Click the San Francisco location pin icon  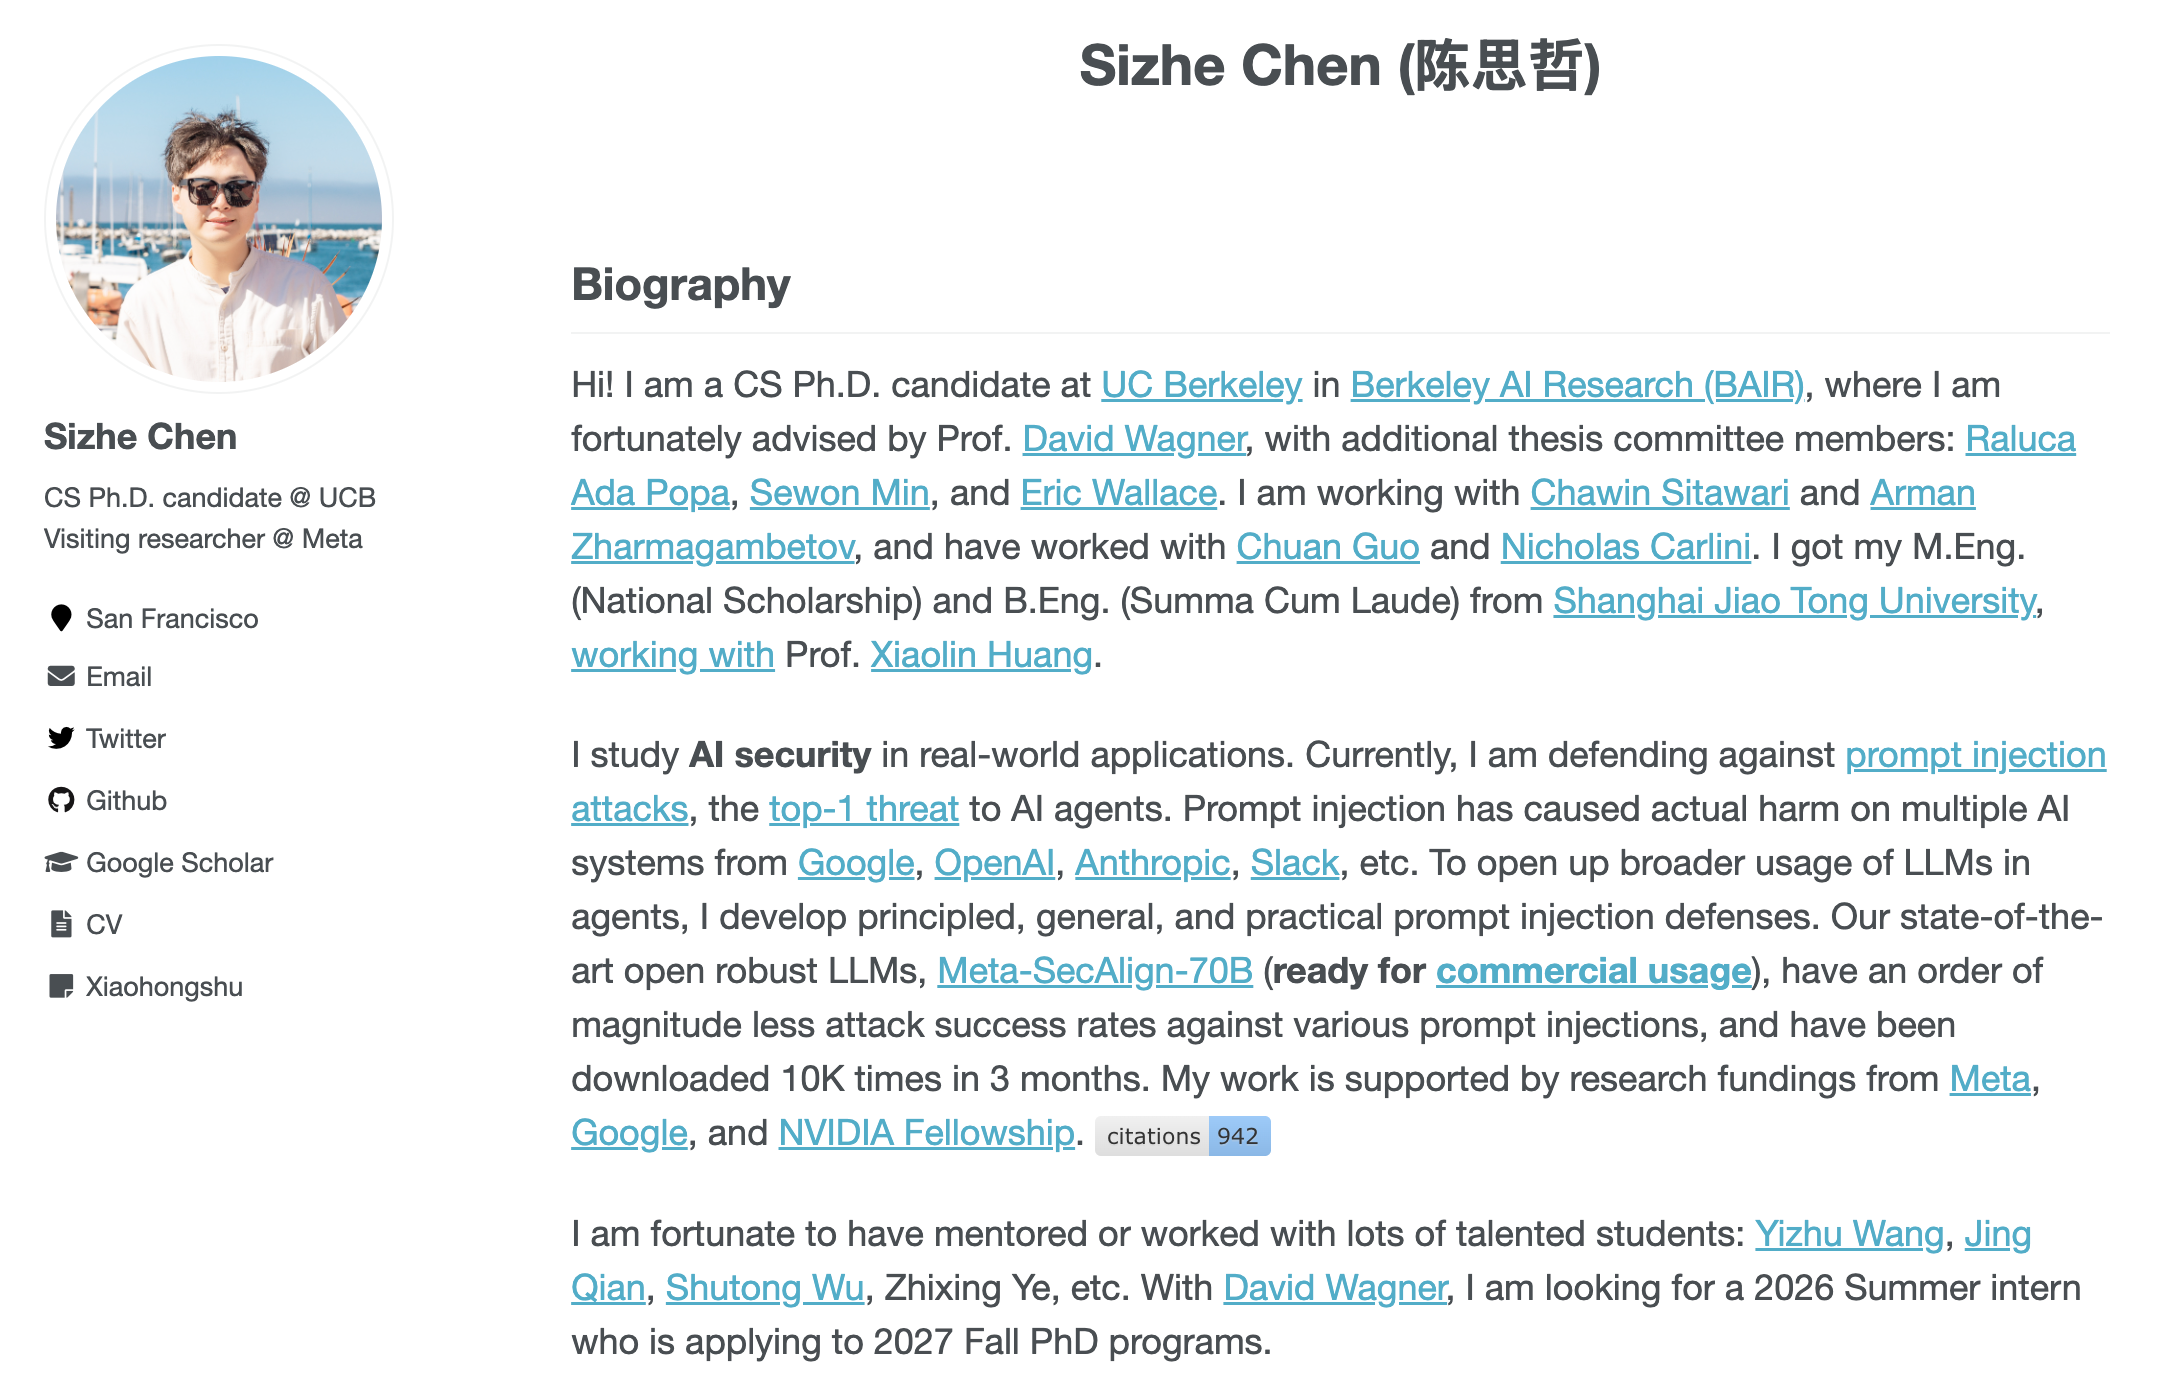tap(61, 618)
